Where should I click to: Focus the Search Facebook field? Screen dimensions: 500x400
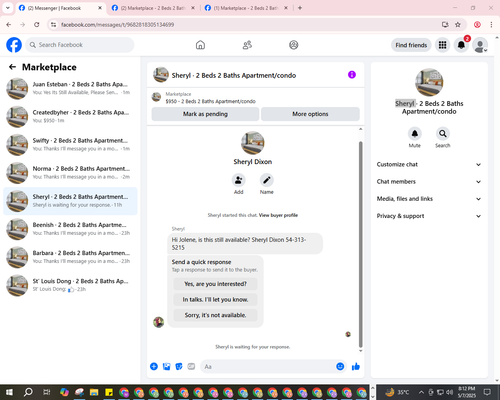(80, 45)
